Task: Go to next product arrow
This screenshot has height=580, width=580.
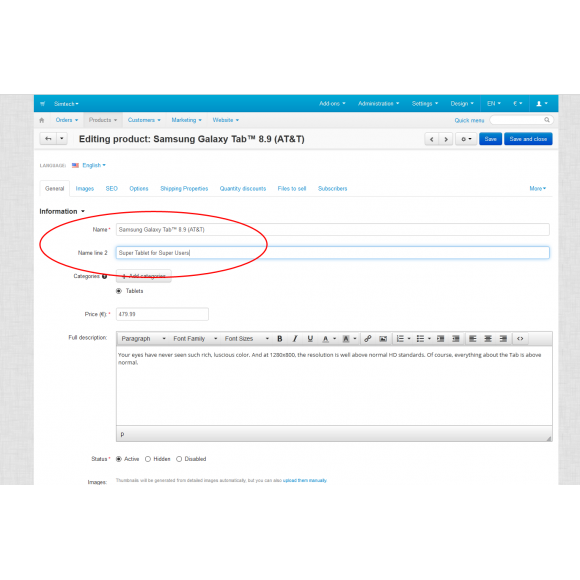Action: (x=446, y=139)
